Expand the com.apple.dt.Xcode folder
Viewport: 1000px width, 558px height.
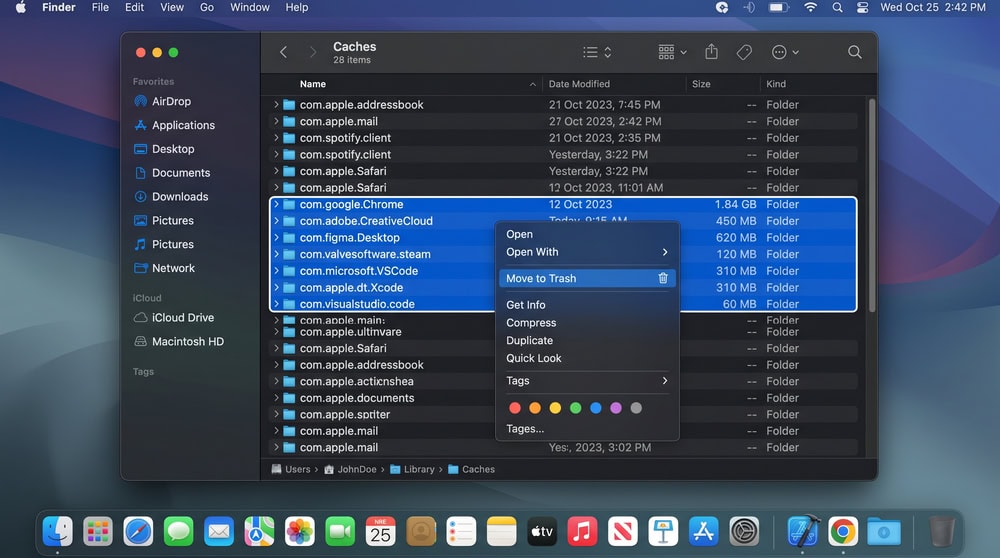276,288
